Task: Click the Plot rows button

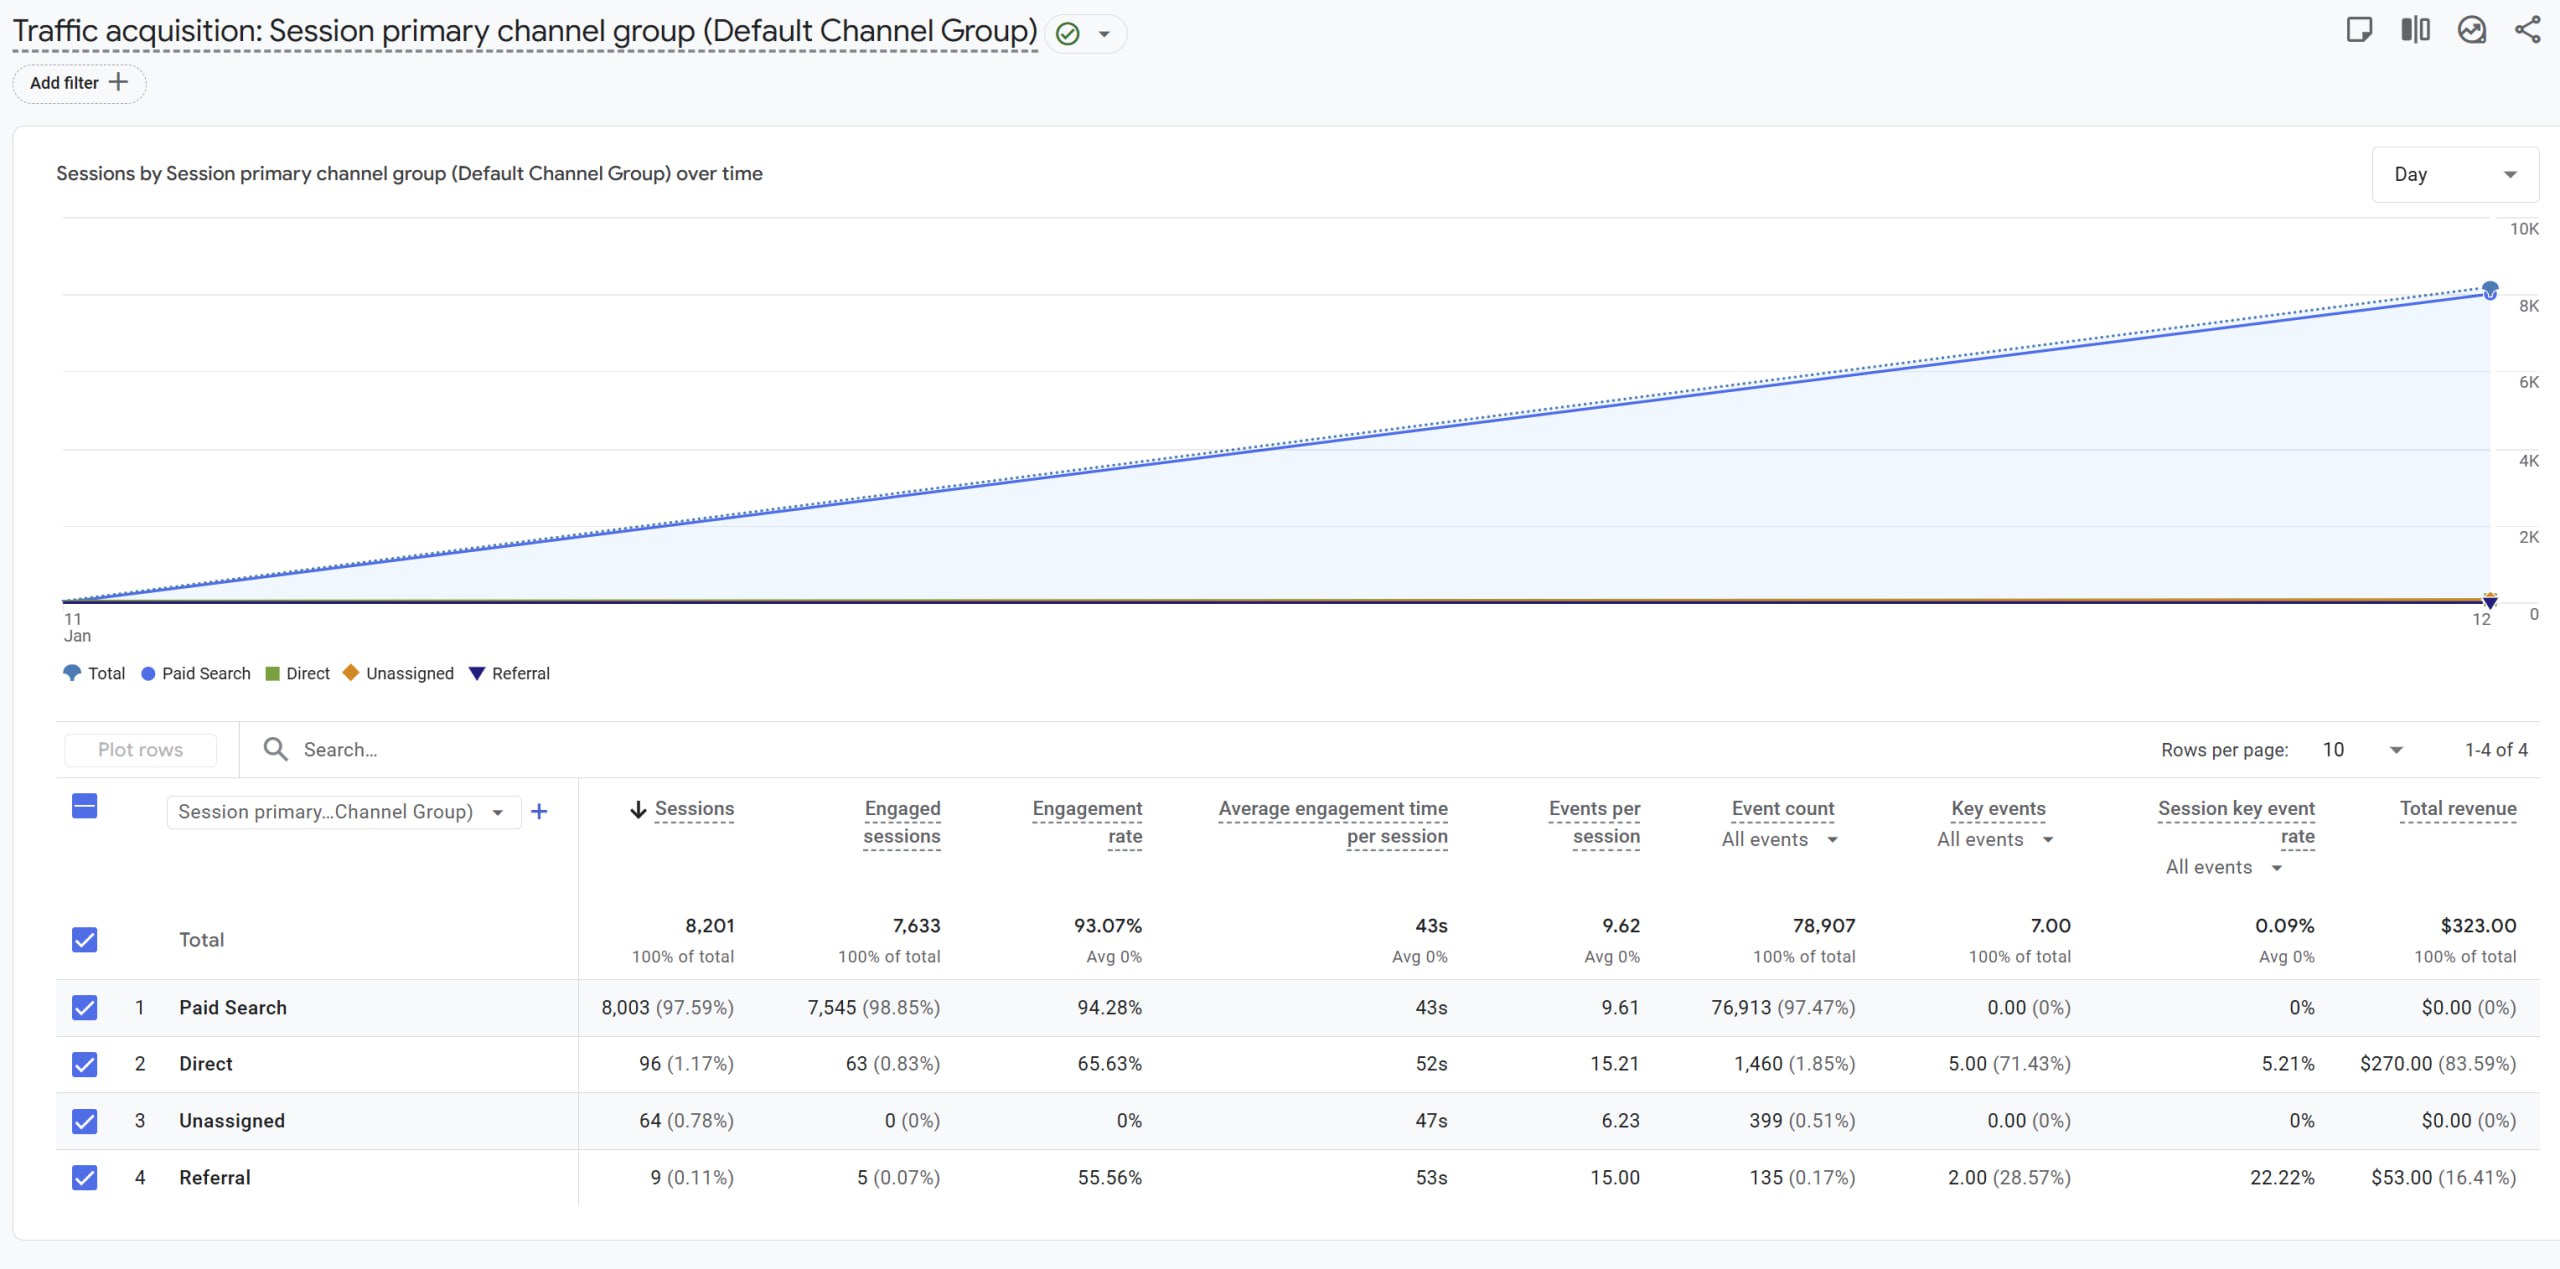Action: (140, 750)
